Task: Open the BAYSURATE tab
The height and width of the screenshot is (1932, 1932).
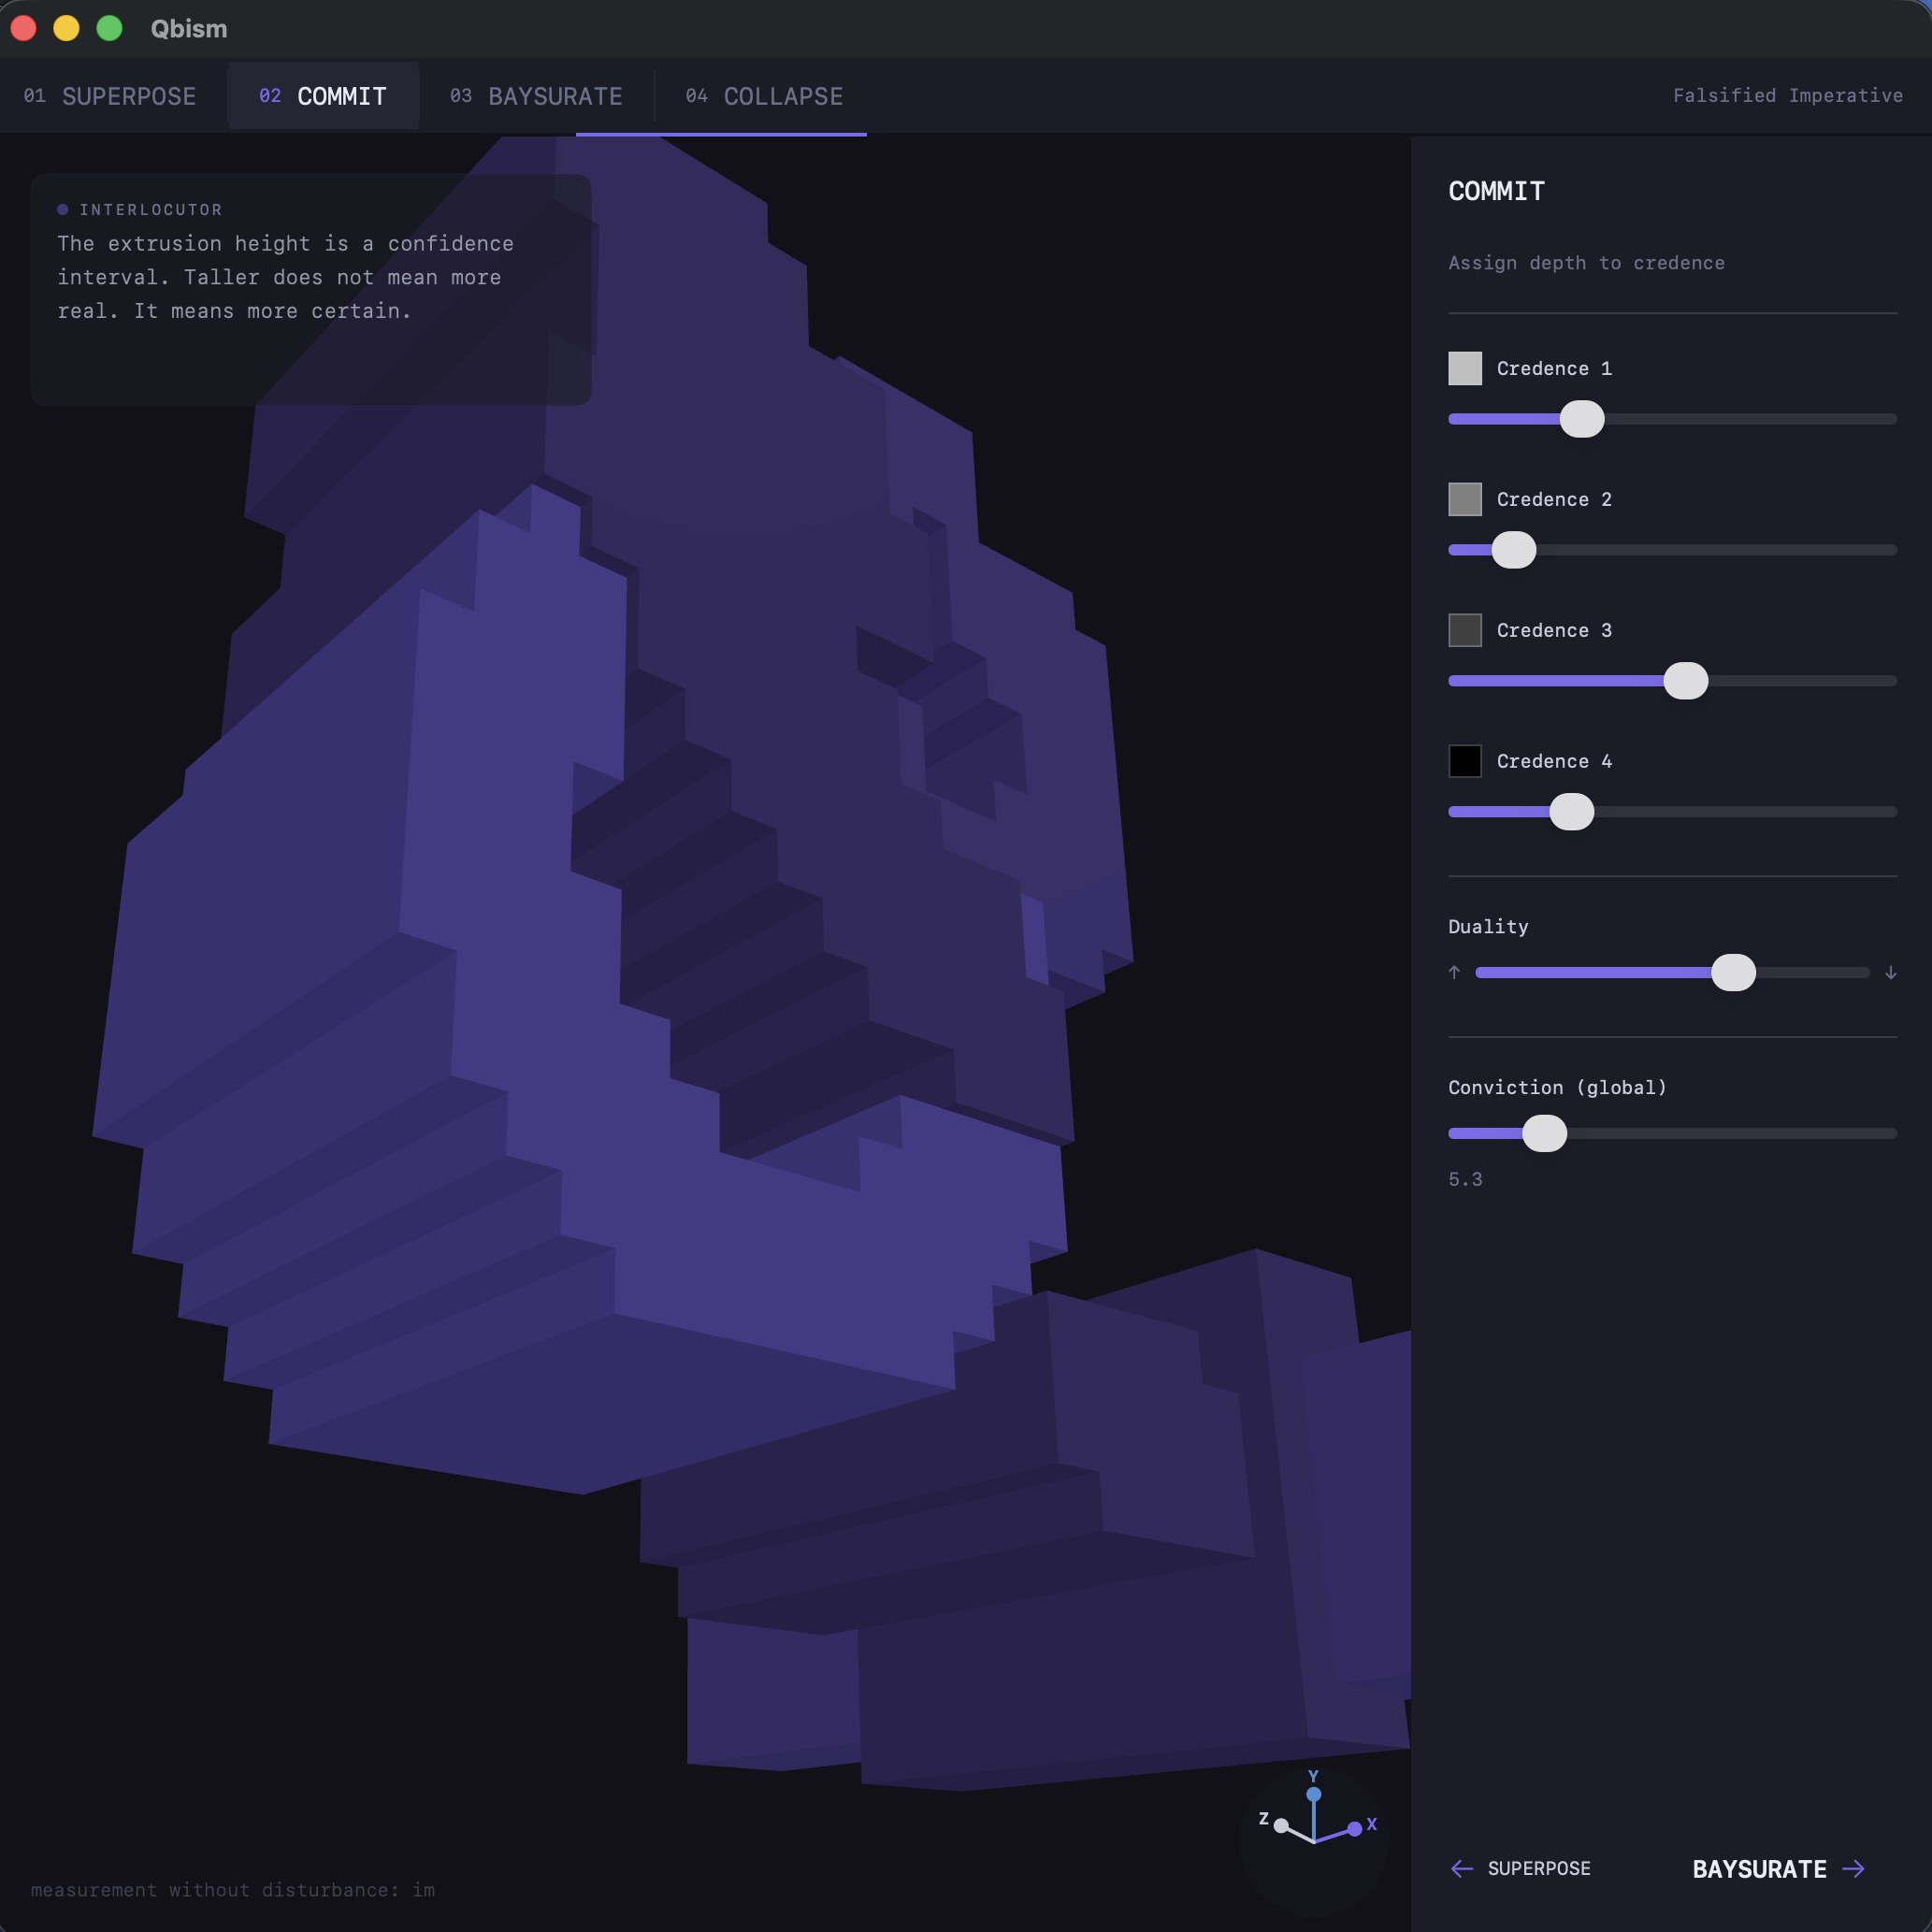Action: click(x=536, y=96)
